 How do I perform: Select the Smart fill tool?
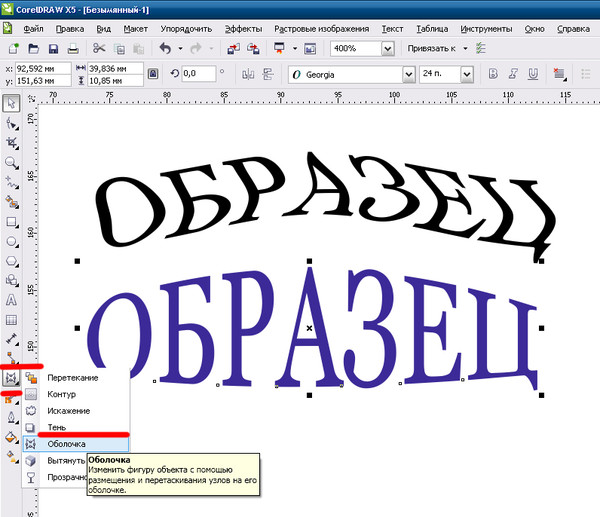tap(11, 202)
